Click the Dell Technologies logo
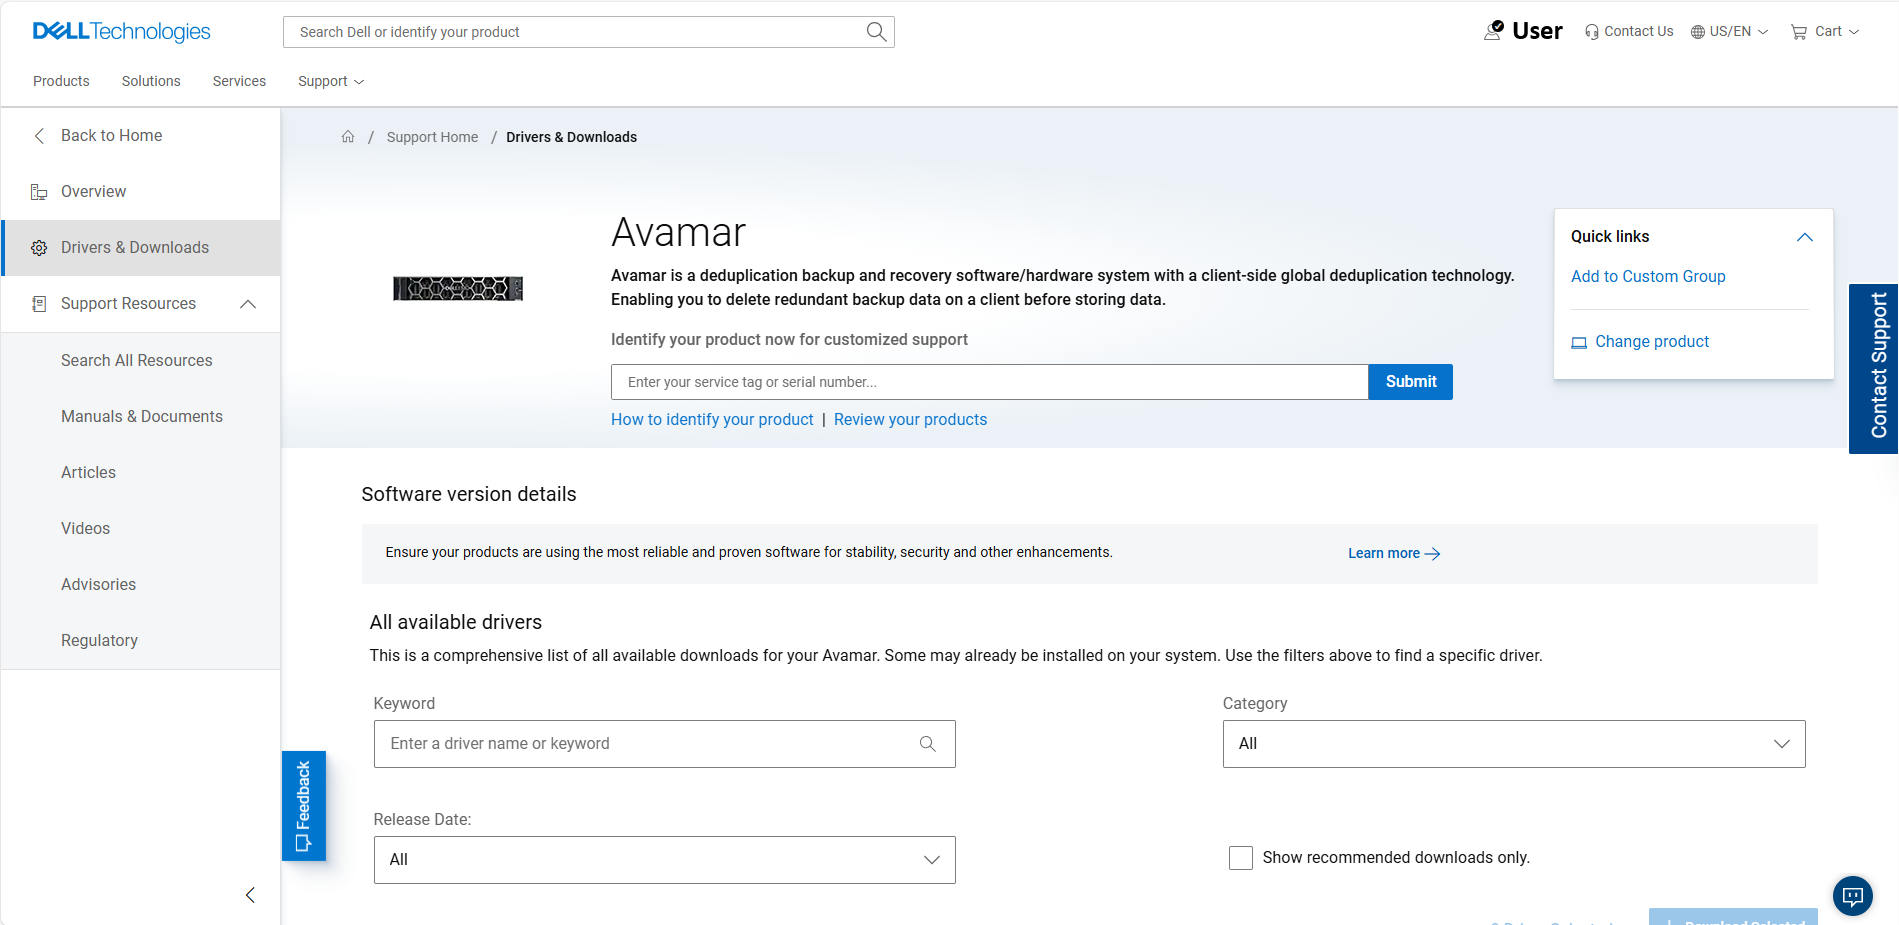Image resolution: width=1899 pixels, height=925 pixels. coord(120,31)
